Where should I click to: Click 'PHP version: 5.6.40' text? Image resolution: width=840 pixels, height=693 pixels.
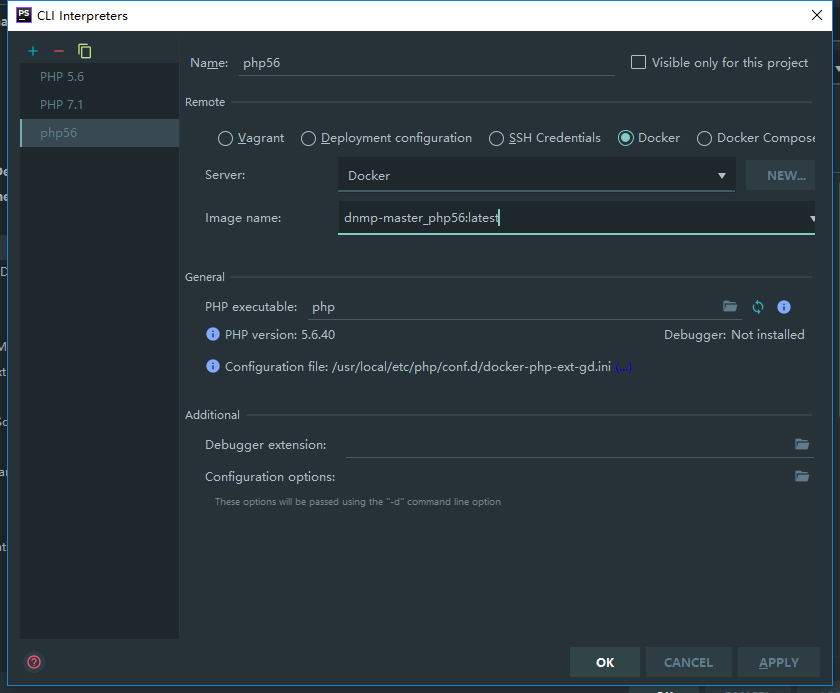pos(280,335)
